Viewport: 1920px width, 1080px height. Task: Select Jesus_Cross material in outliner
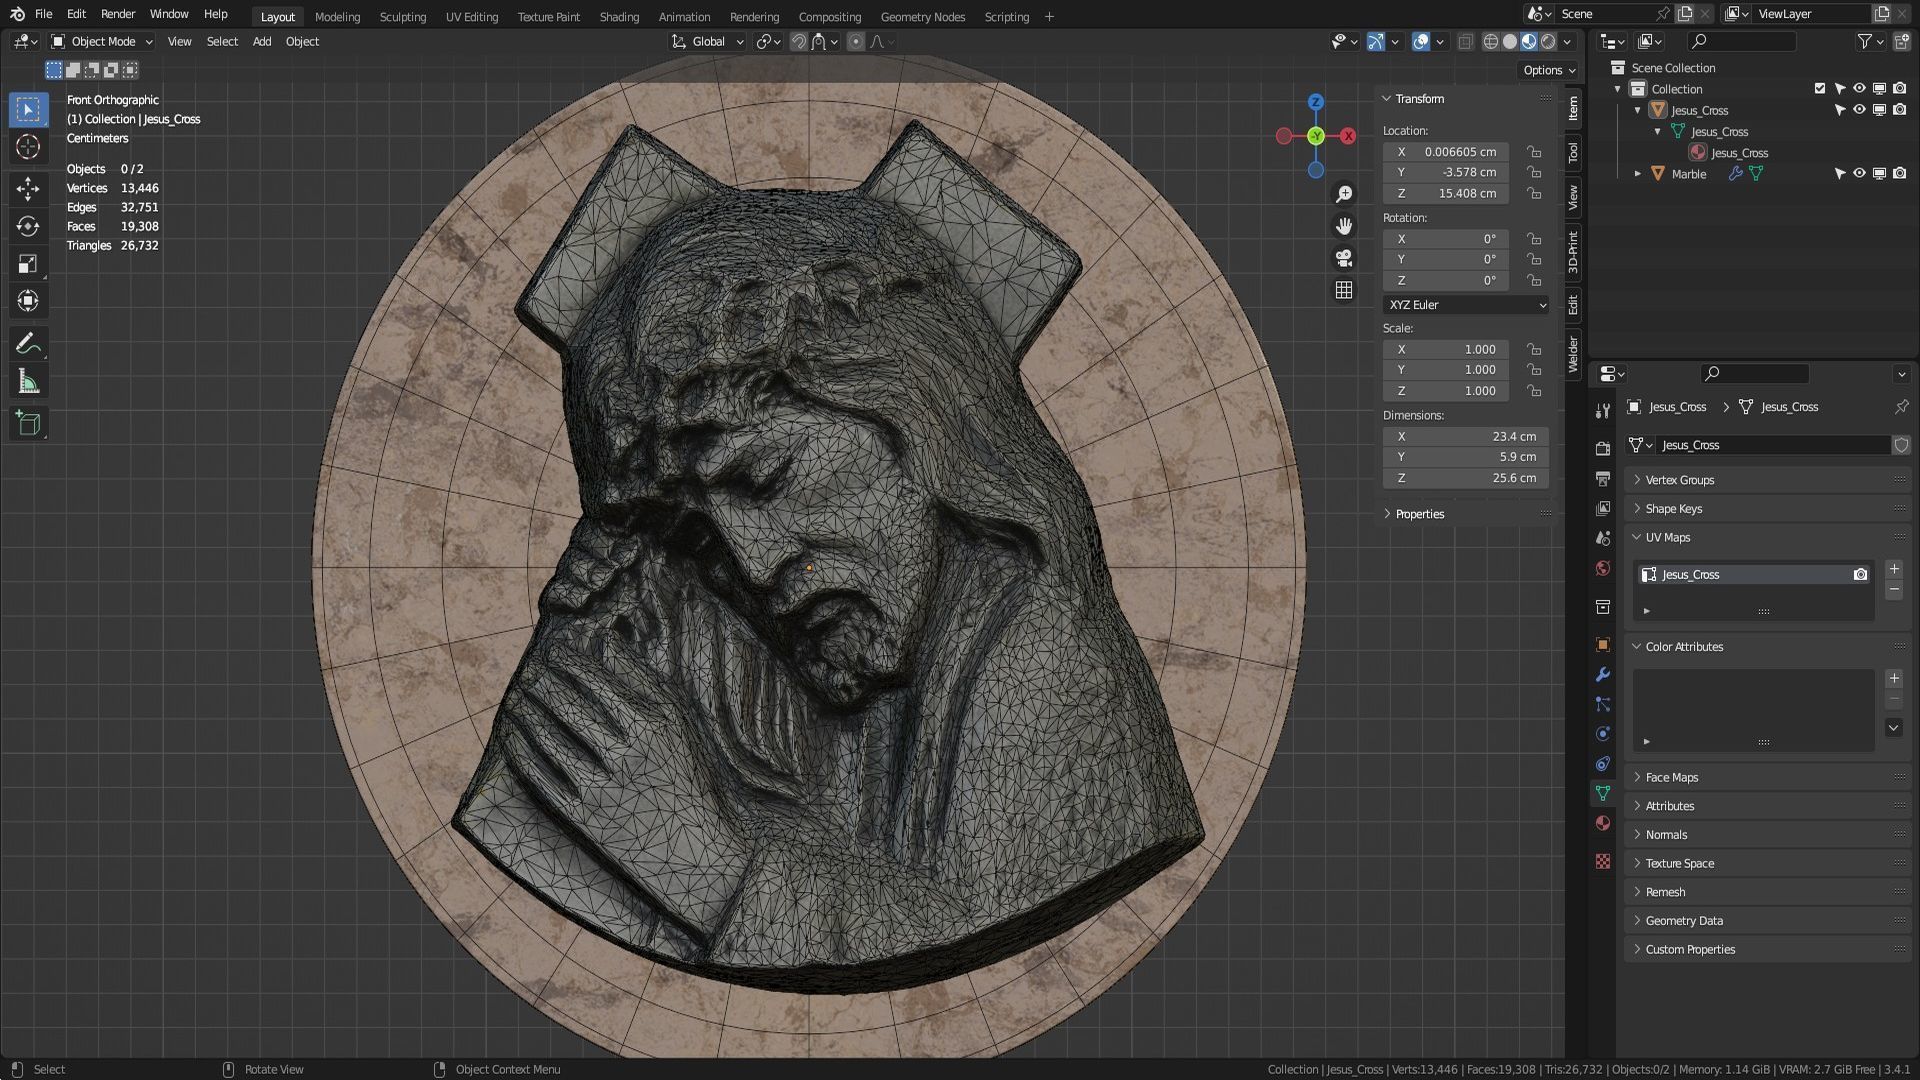click(x=1739, y=153)
